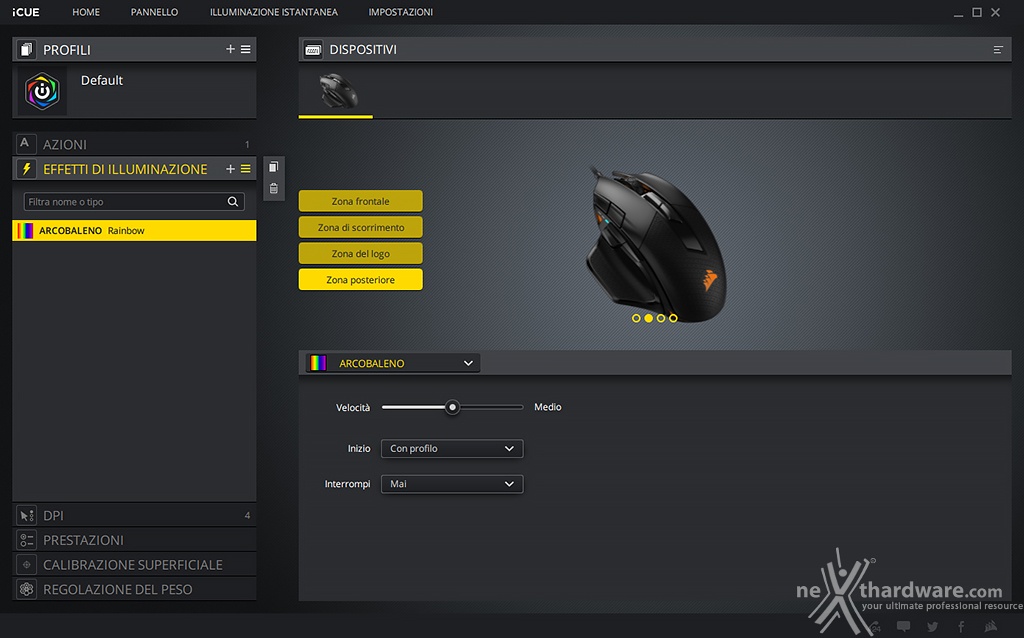Select the third mouse LED dot

click(x=661, y=318)
